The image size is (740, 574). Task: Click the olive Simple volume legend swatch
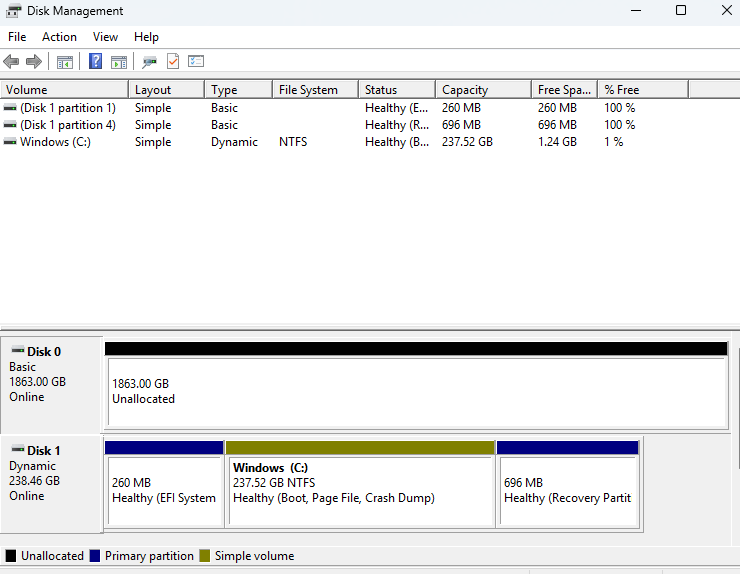pos(204,556)
